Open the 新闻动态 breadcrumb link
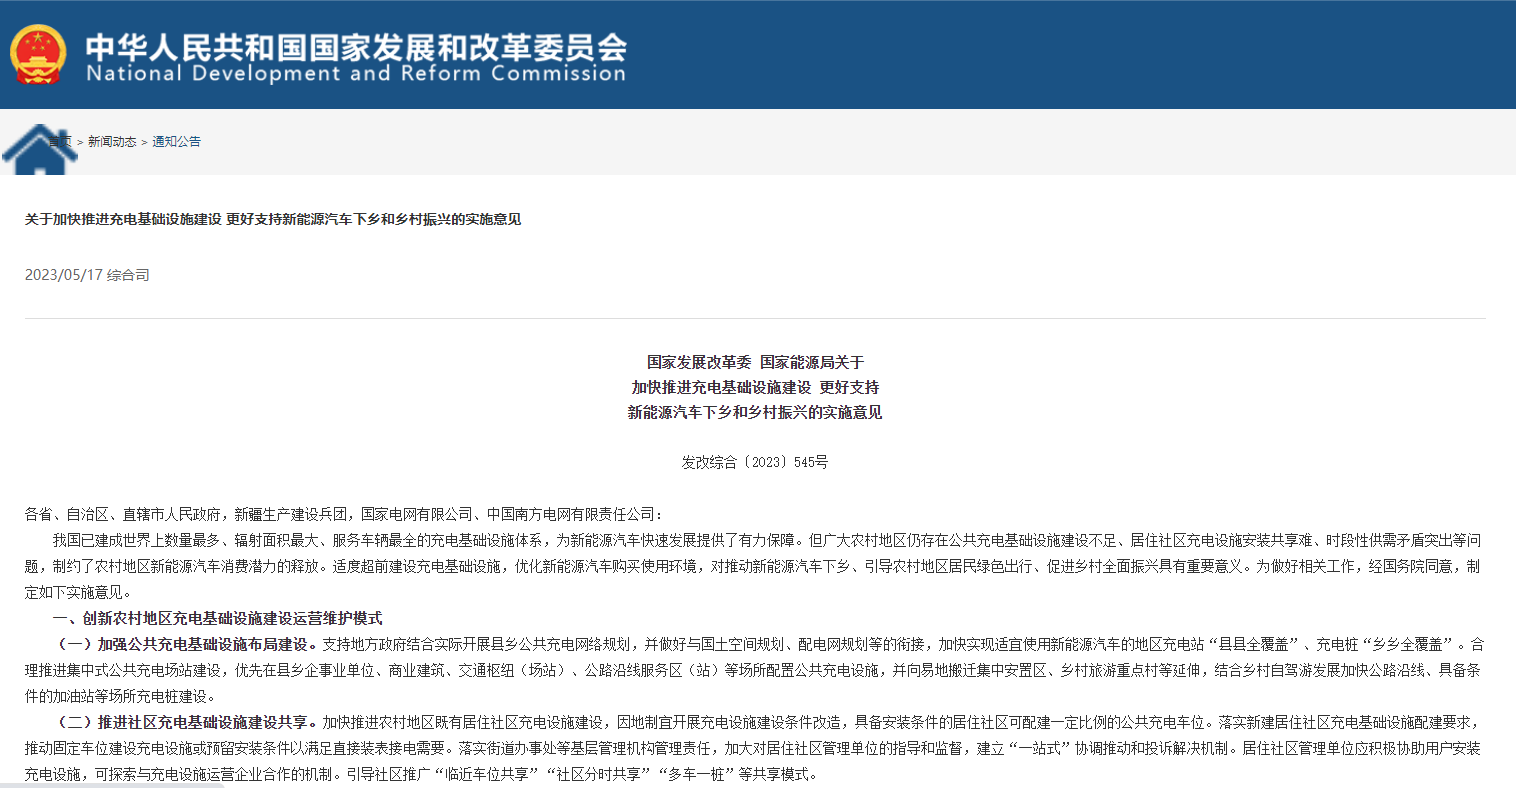This screenshot has width=1516, height=788. (112, 142)
